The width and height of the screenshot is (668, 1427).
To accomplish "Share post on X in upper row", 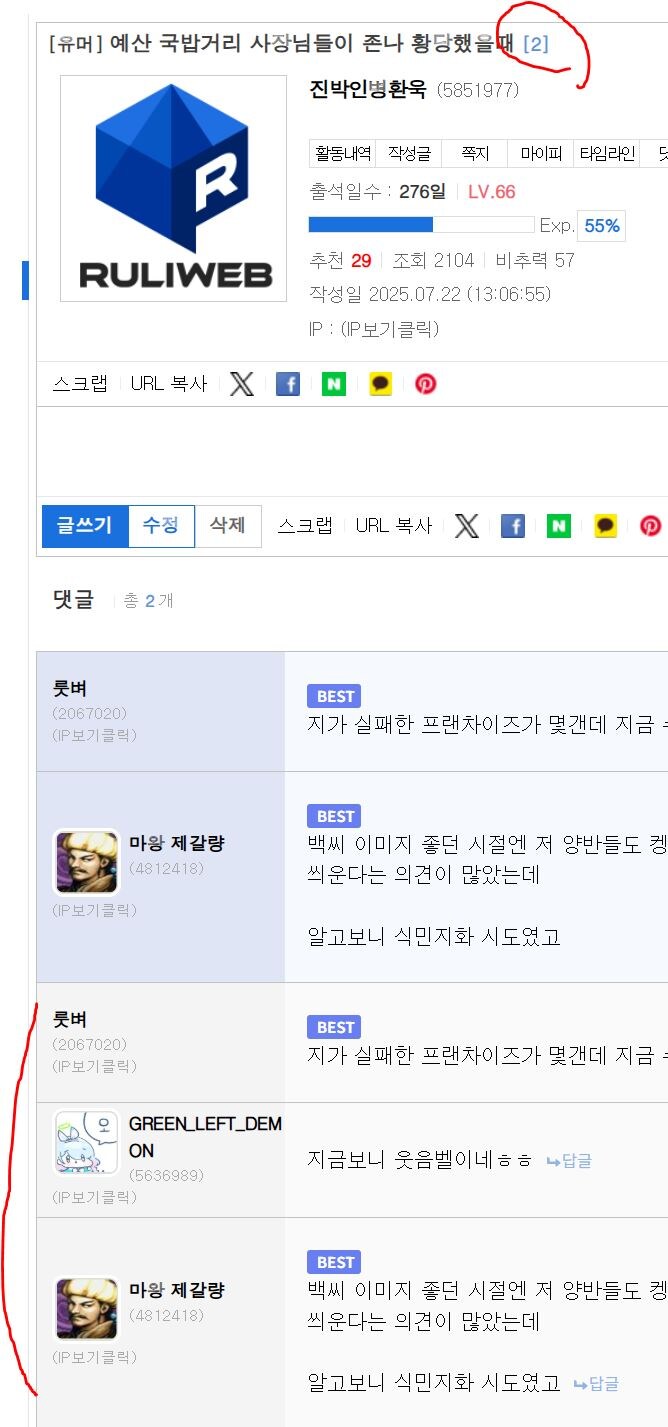I will (x=241, y=384).
